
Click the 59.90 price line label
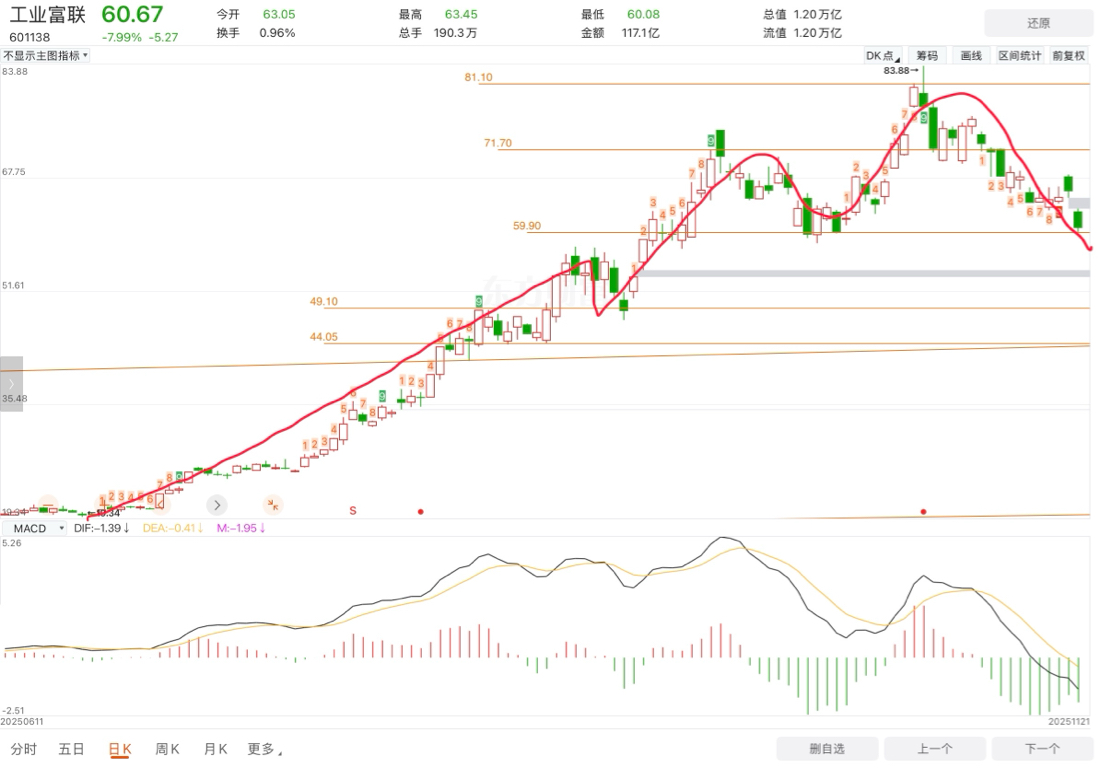[527, 226]
